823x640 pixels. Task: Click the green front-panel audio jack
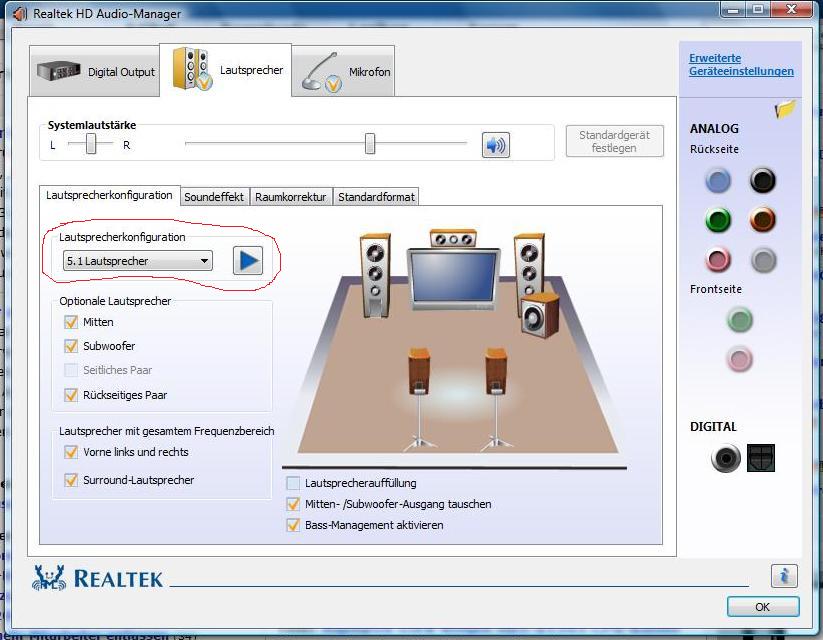740,320
